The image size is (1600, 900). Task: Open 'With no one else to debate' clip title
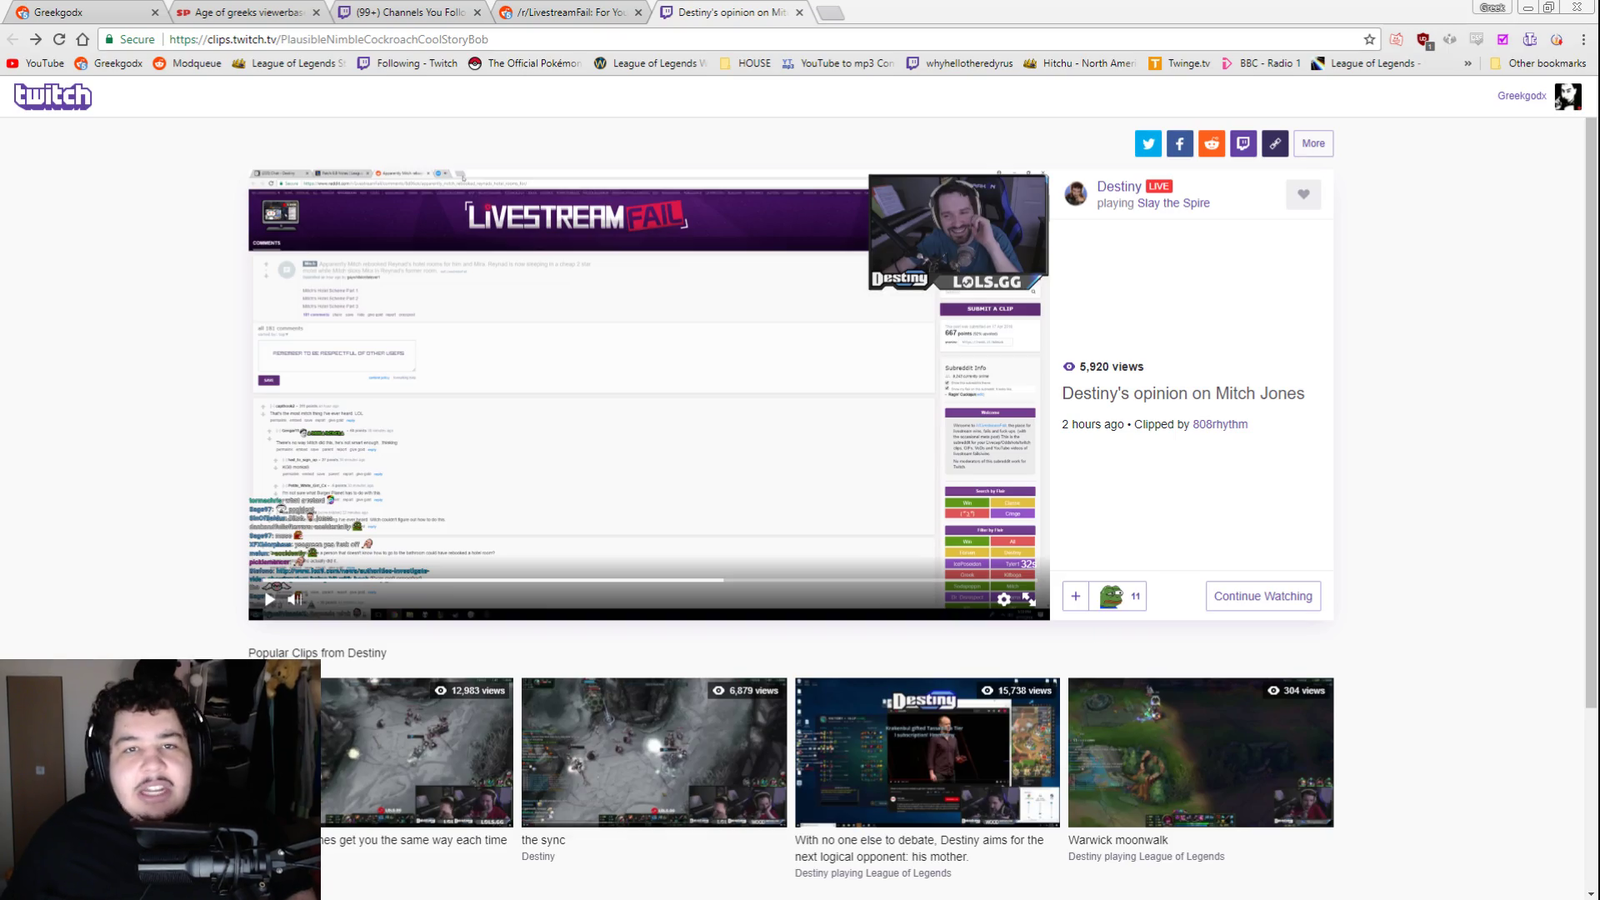click(919, 848)
